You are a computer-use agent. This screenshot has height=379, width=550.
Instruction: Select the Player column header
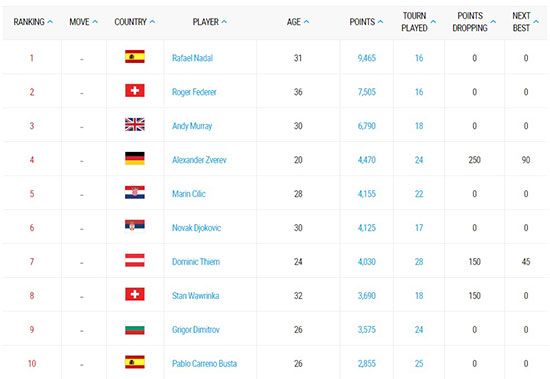tap(209, 22)
